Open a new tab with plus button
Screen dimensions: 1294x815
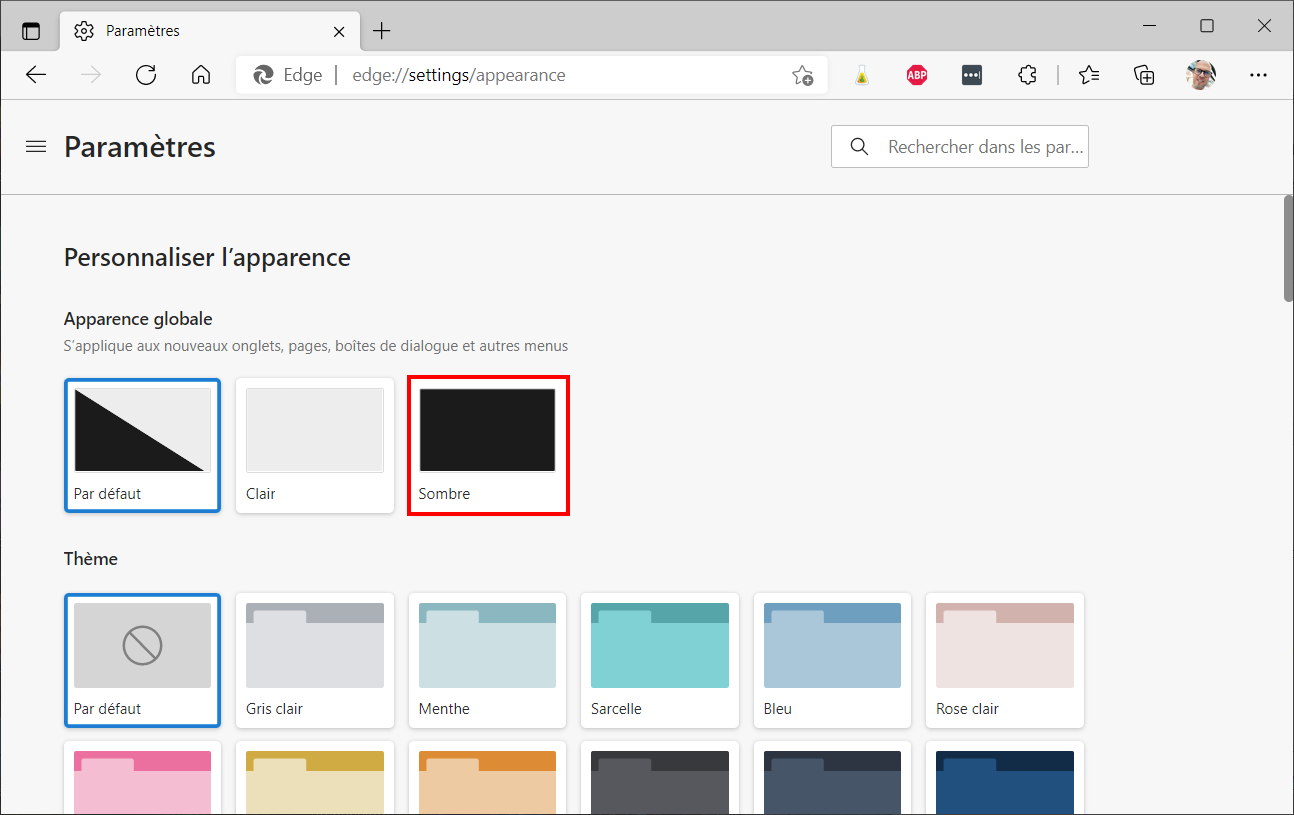381,31
